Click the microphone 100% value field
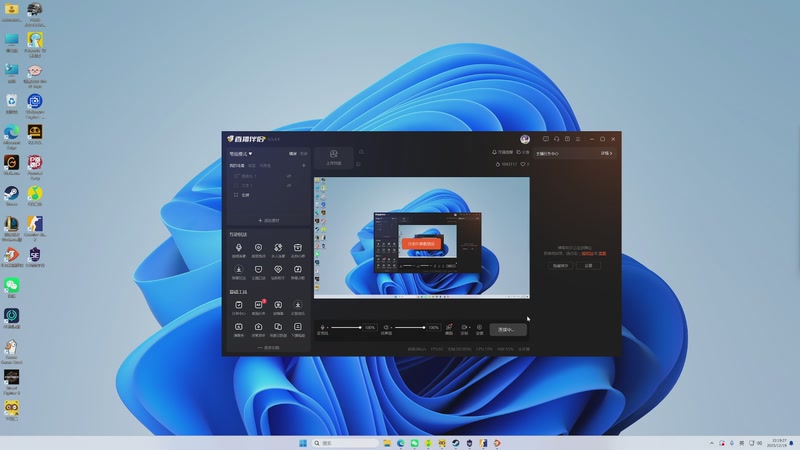This screenshot has height=450, width=800. (x=370, y=328)
